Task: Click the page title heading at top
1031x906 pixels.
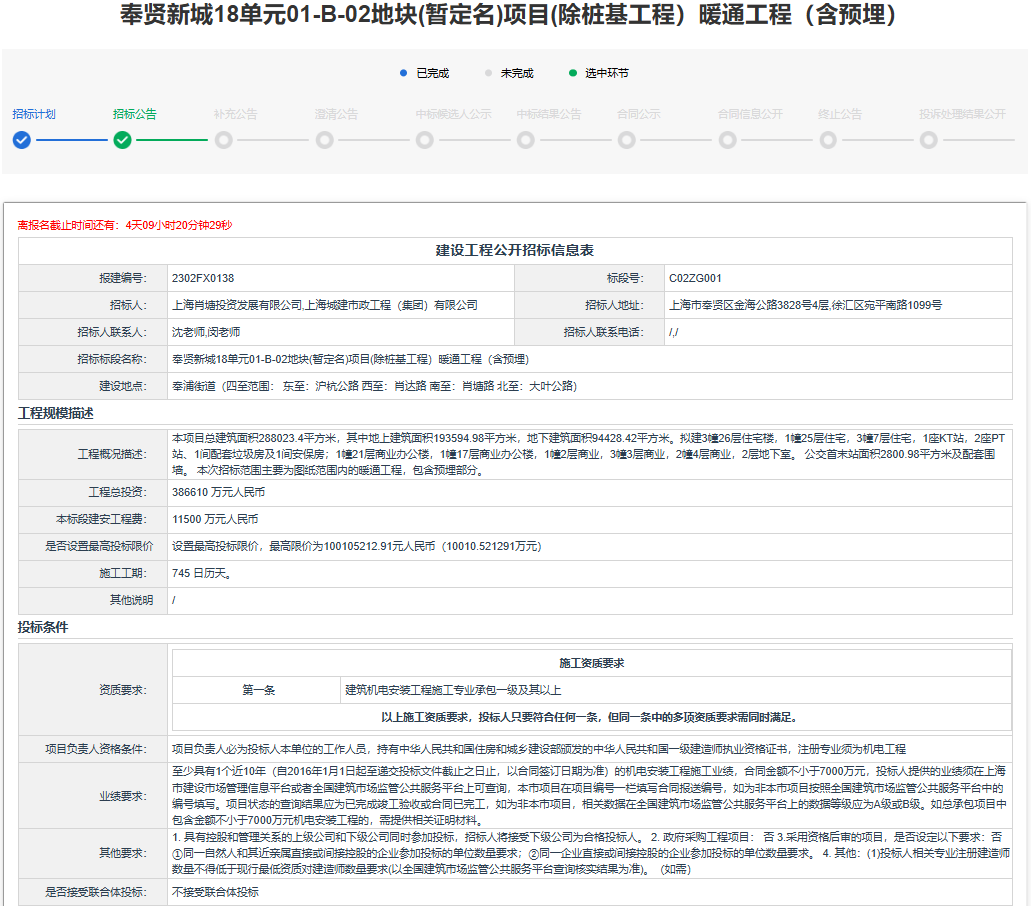Action: click(x=515, y=16)
